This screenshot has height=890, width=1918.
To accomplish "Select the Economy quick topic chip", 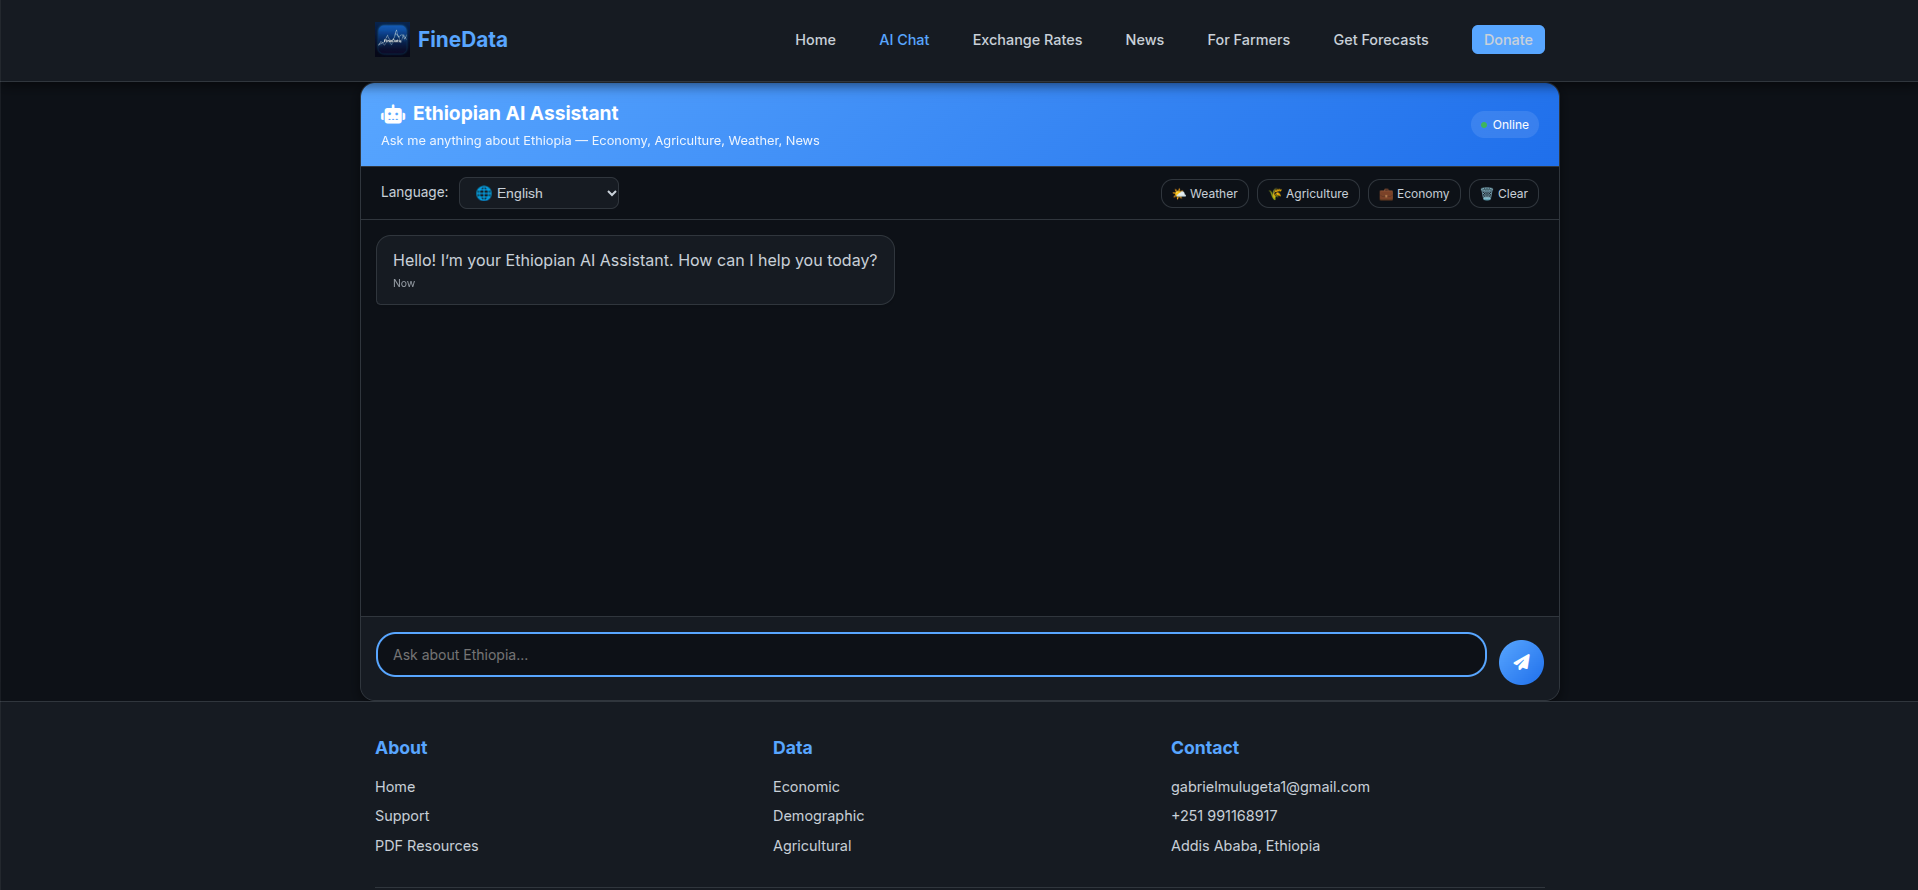I will 1414,194.
